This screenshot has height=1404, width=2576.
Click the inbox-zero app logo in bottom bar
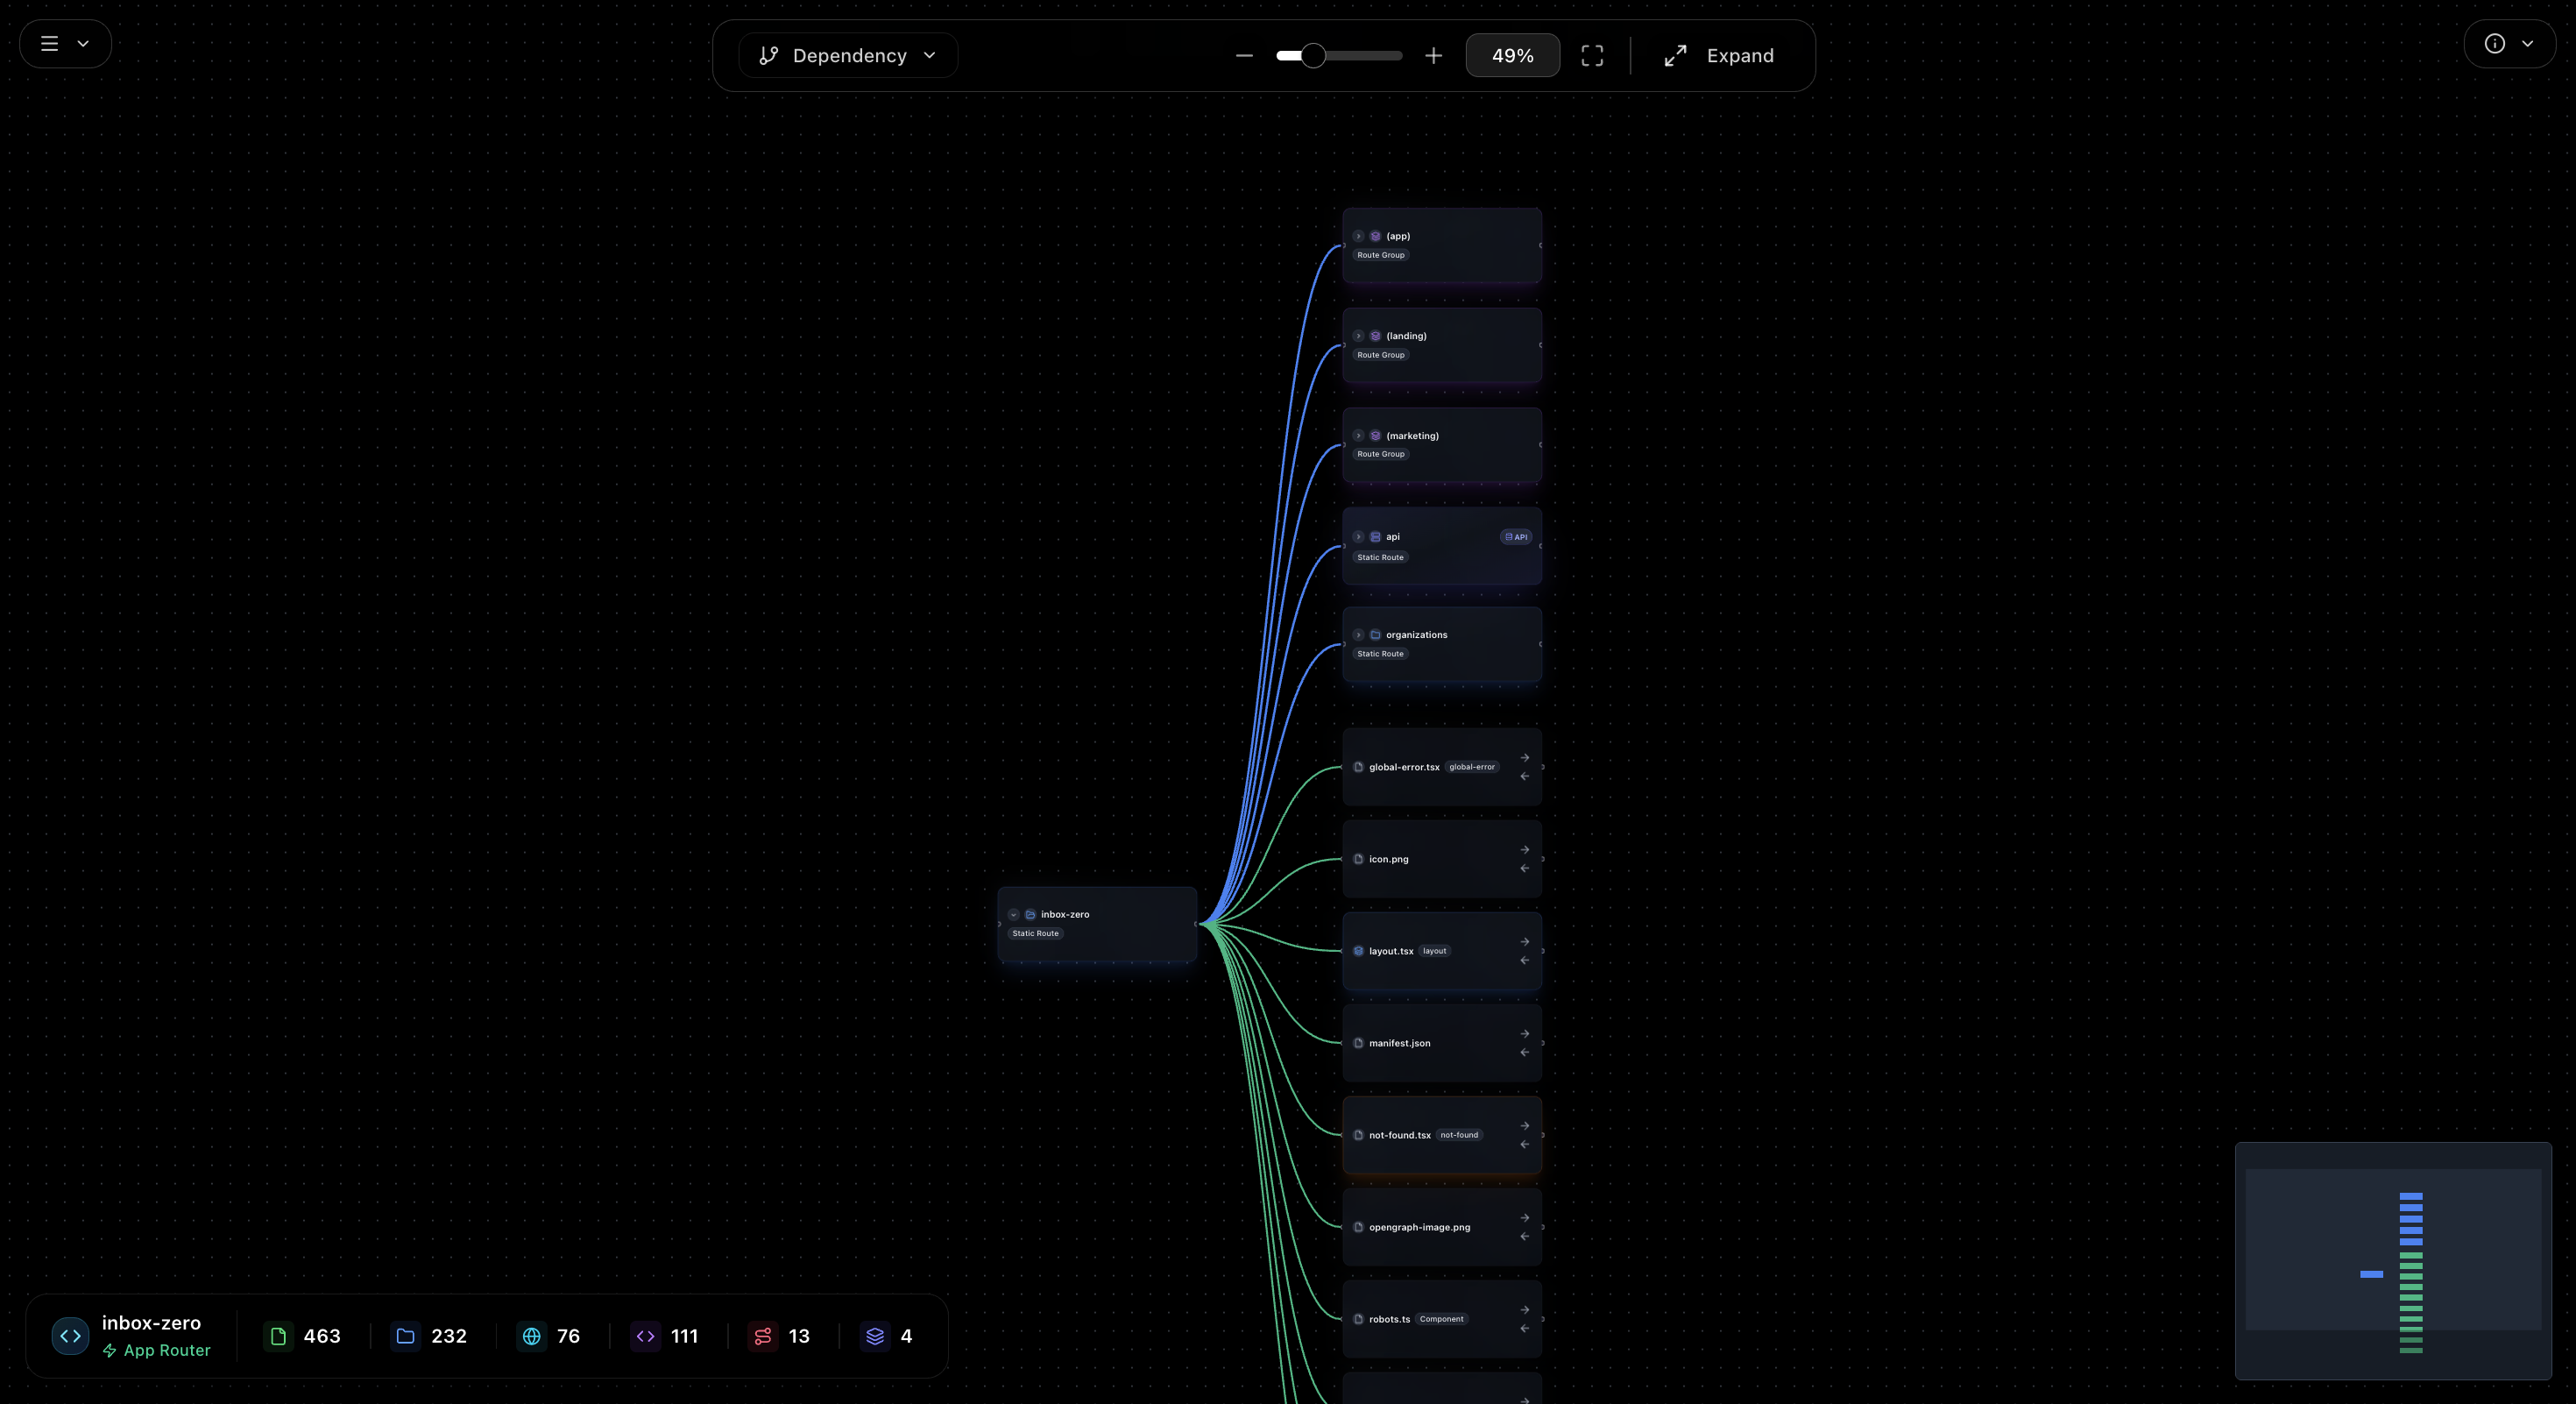tap(70, 1336)
